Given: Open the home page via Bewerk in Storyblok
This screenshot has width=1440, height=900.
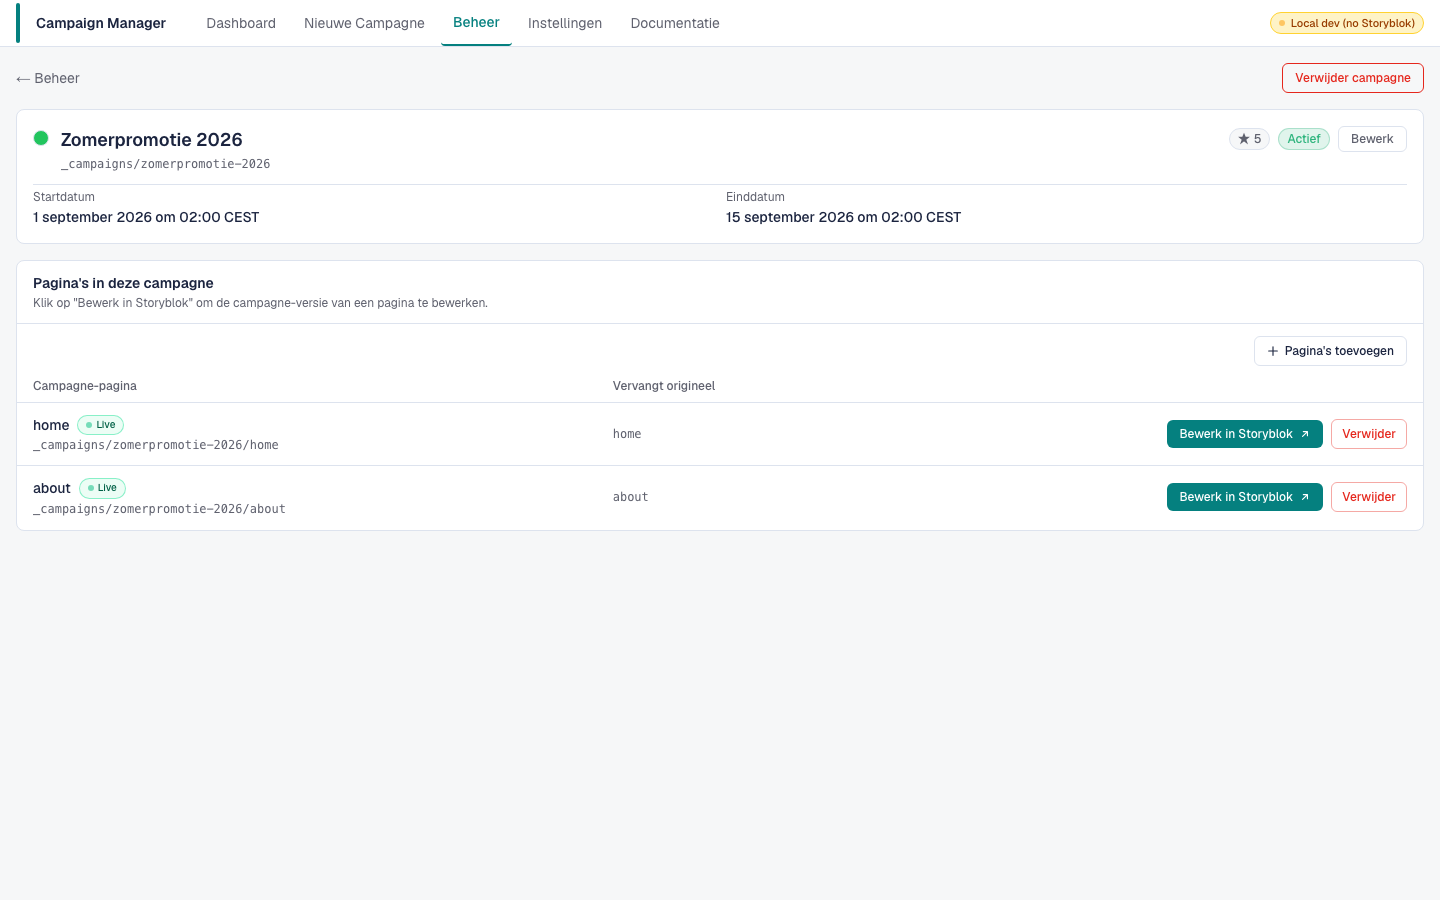Looking at the screenshot, I should tap(1244, 434).
